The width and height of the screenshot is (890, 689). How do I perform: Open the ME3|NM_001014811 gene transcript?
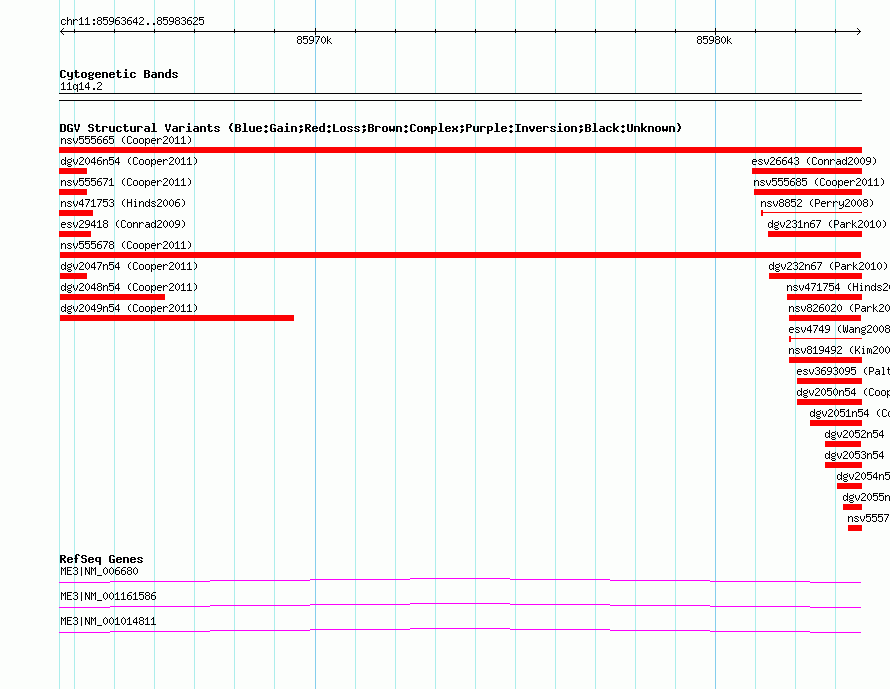point(108,621)
